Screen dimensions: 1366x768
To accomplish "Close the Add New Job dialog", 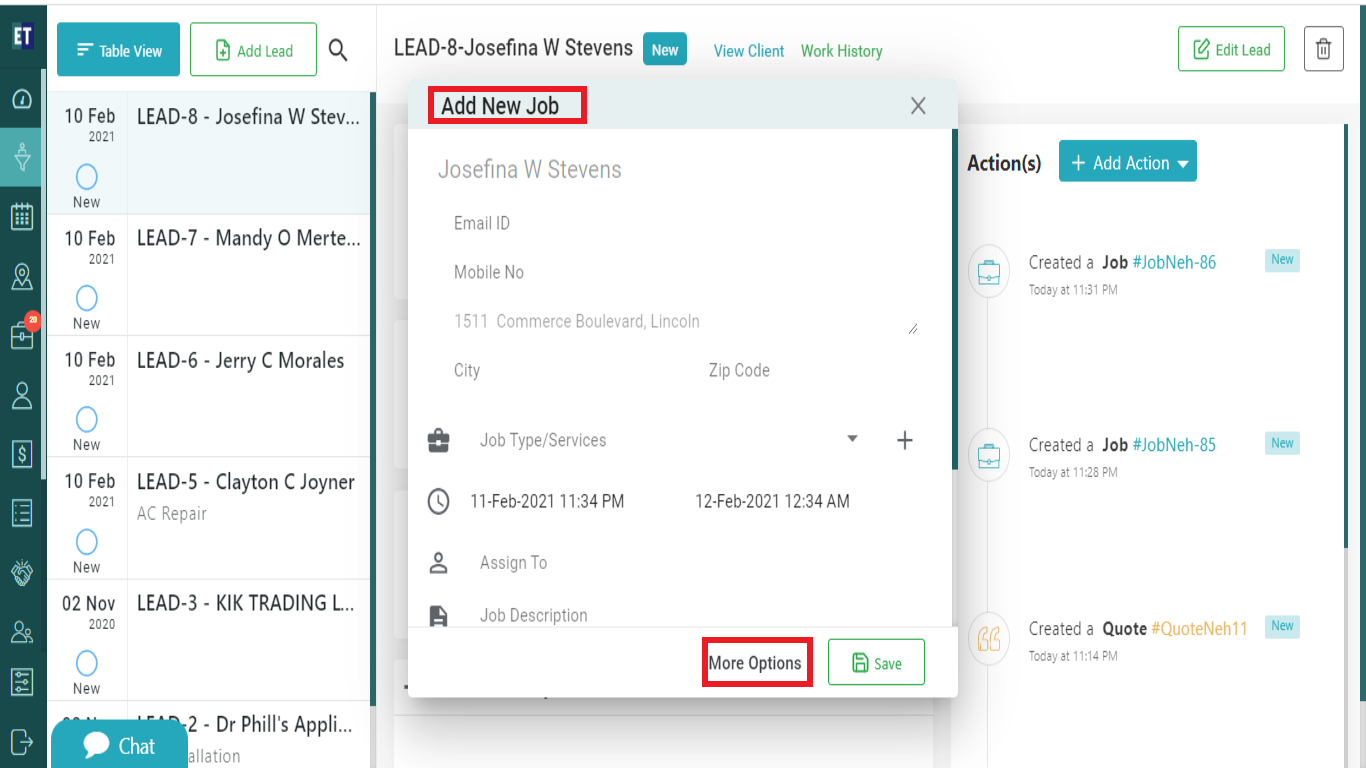I will [918, 106].
